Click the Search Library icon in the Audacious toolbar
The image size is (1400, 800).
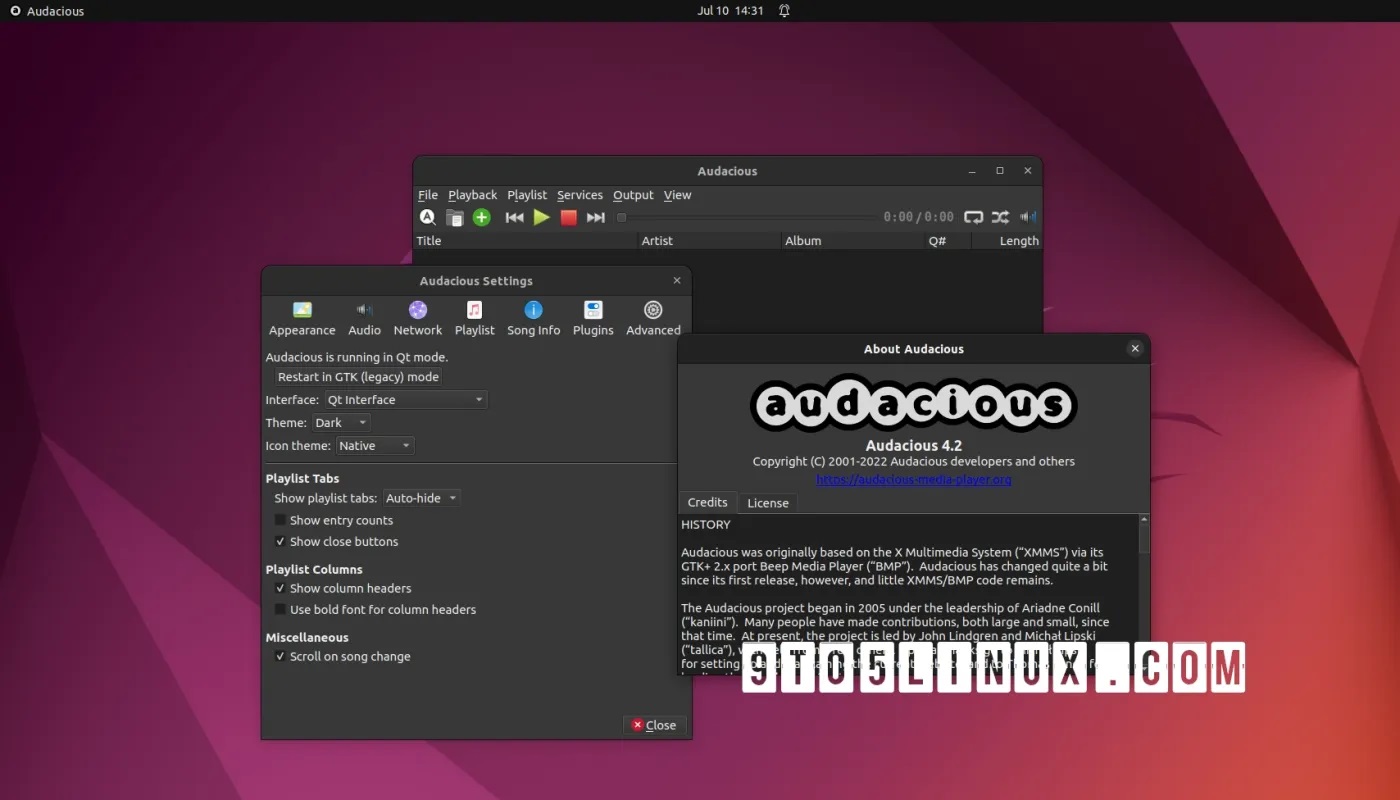pos(427,217)
